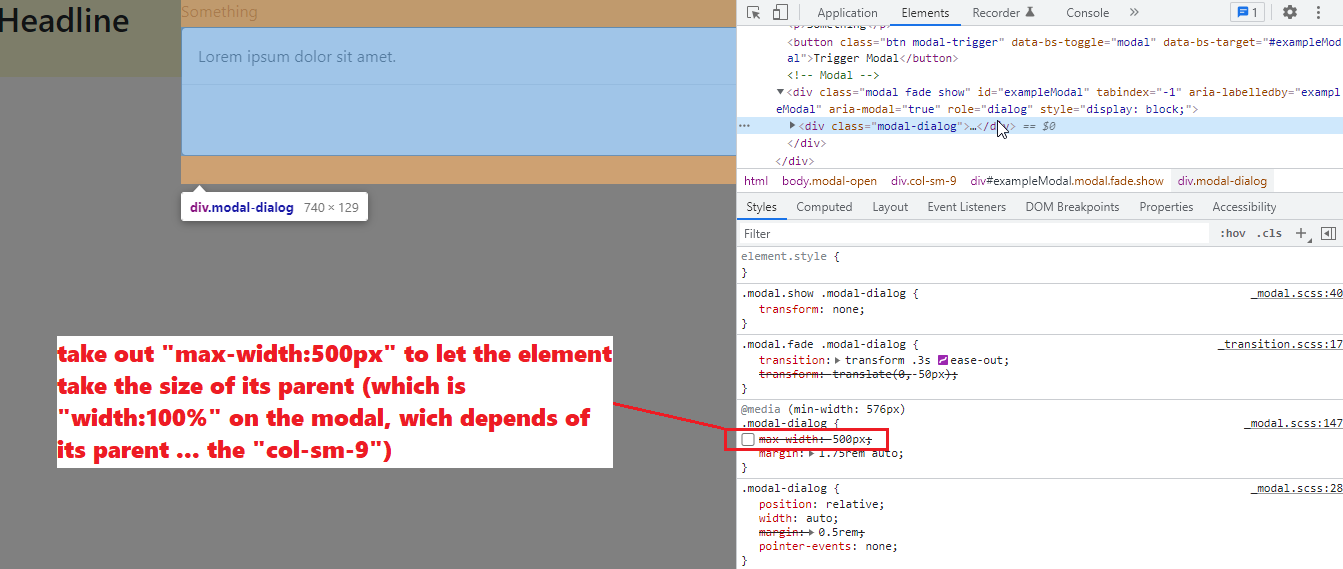
Task: Open the Event Listeners tab
Action: [x=966, y=207]
